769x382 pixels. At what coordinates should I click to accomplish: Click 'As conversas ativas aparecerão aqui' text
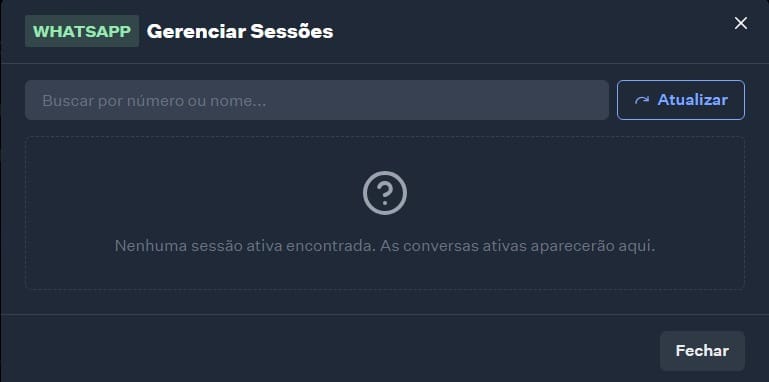coord(518,246)
